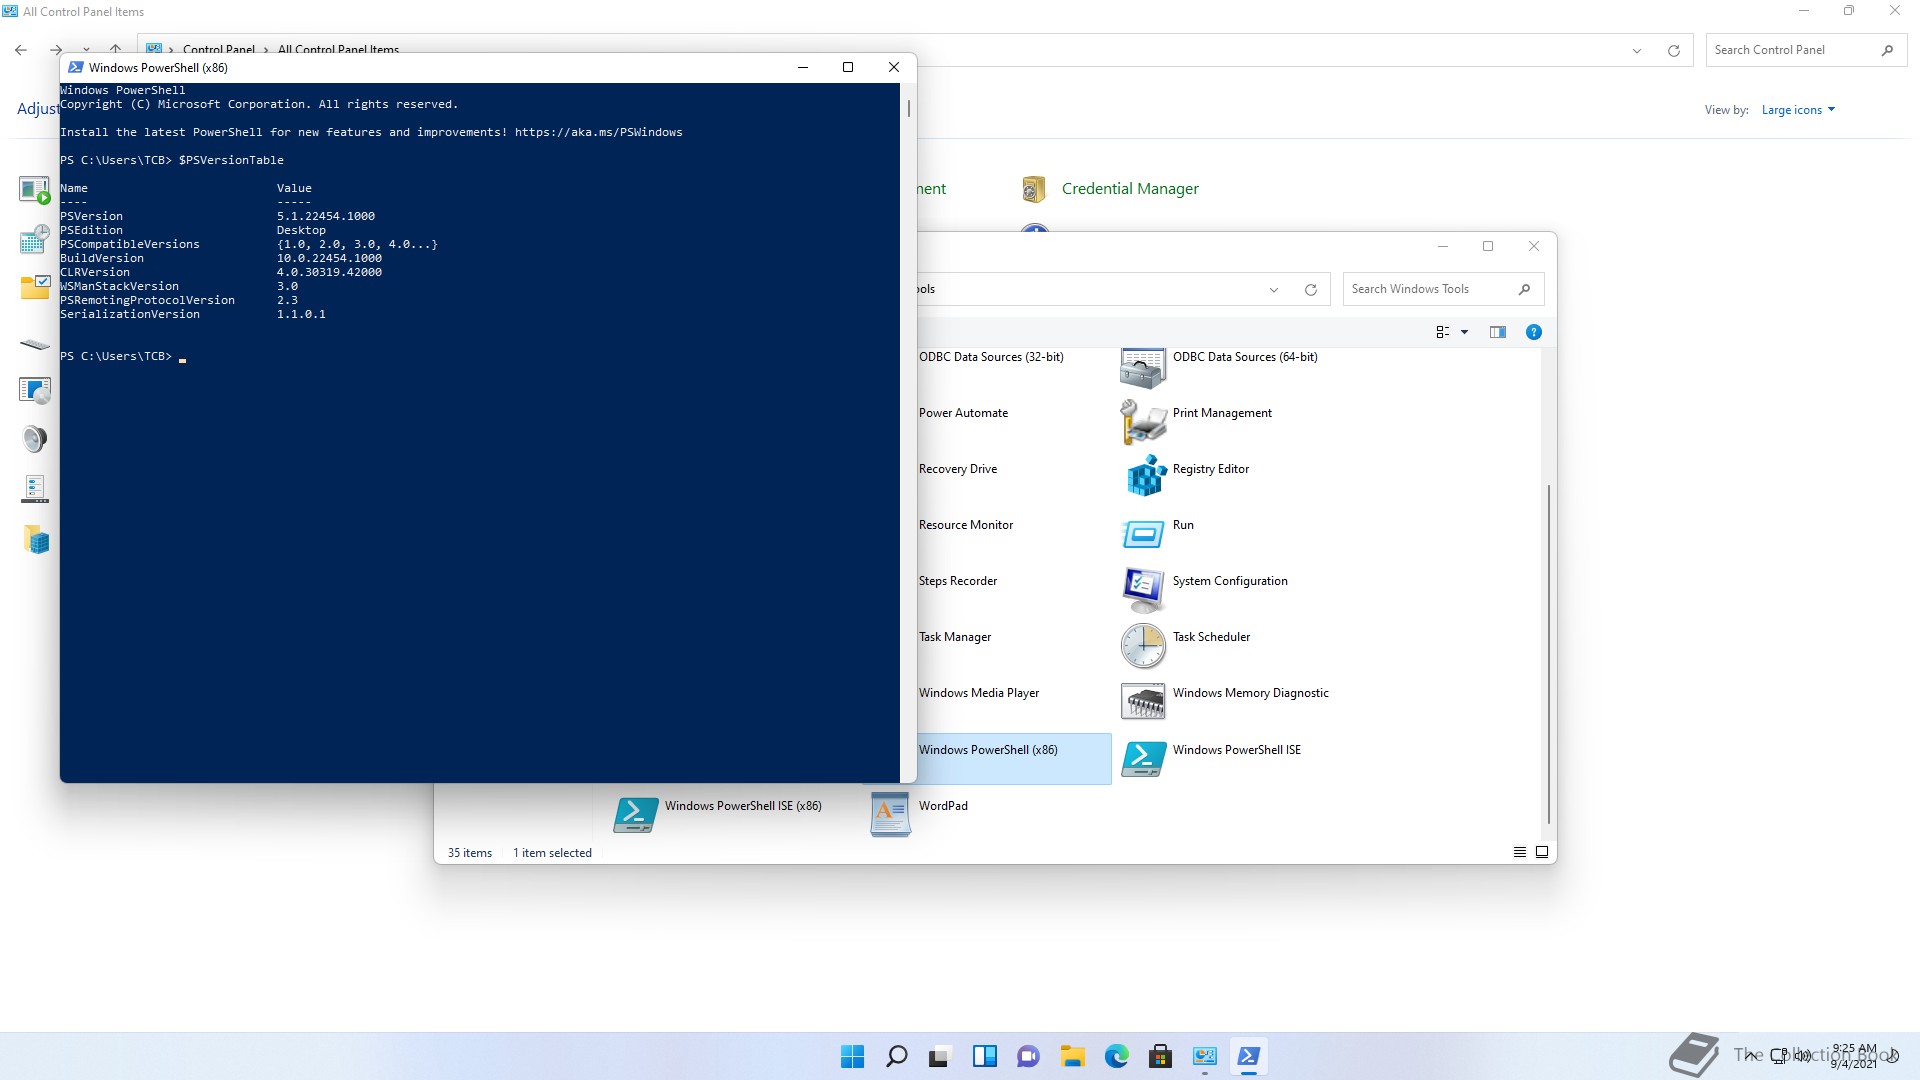This screenshot has width=1920, height=1080.
Task: Select Recovery Drive item
Action: [x=957, y=469]
